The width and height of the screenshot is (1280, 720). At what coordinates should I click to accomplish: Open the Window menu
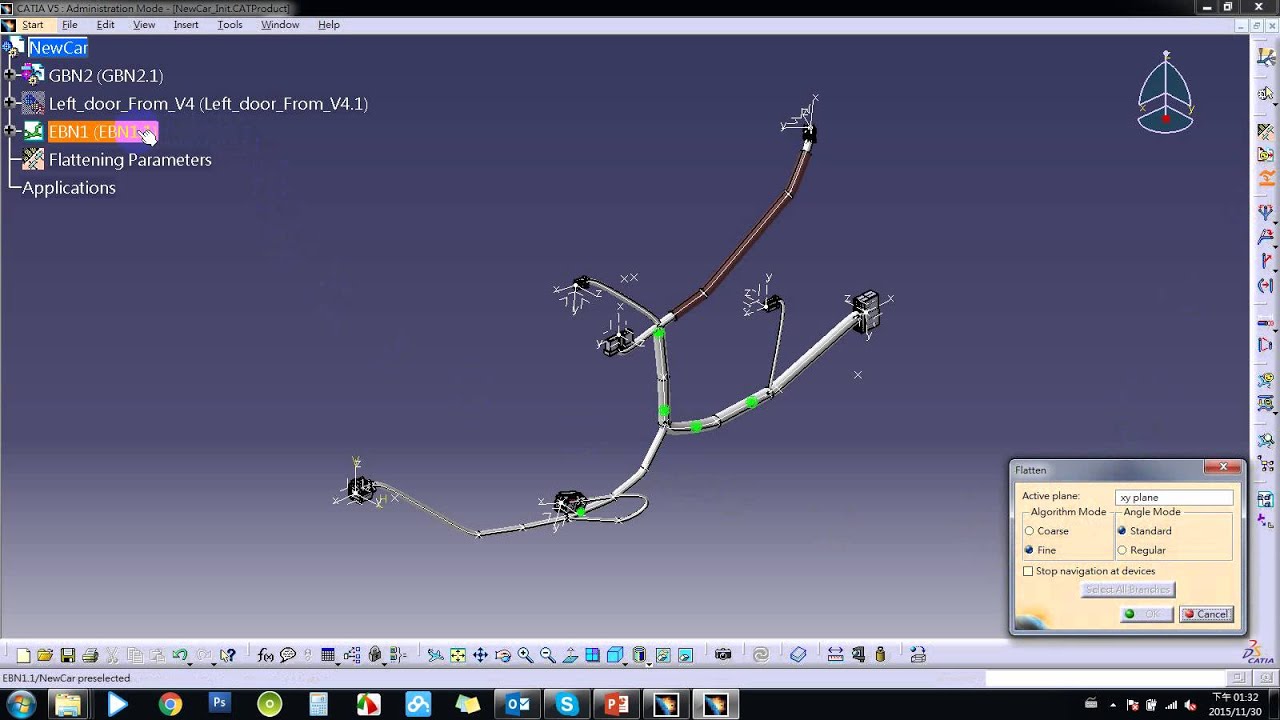280,24
